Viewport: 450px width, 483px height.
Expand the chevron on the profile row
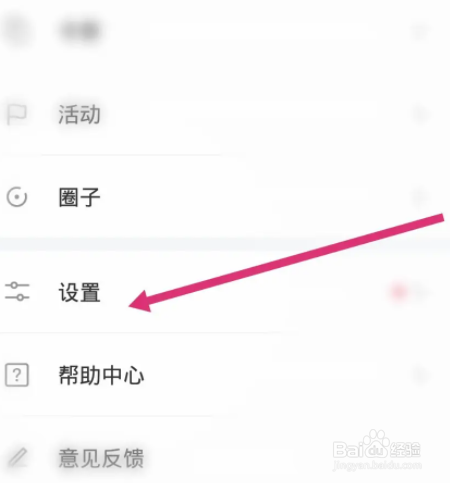tap(419, 31)
